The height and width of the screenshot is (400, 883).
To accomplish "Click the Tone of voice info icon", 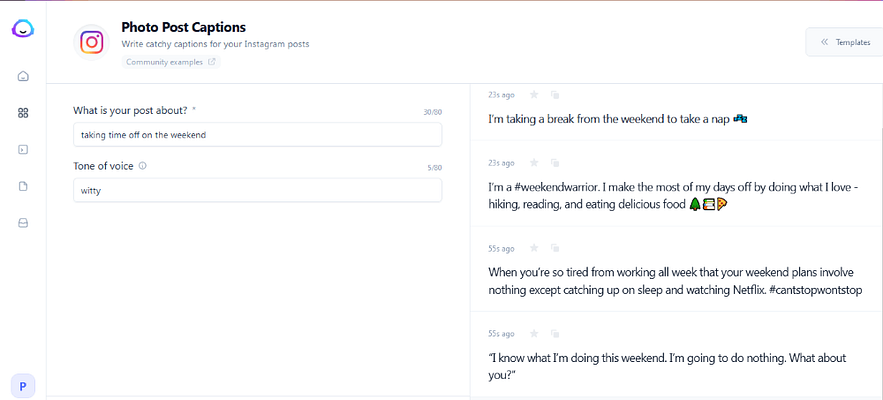I will (x=143, y=166).
